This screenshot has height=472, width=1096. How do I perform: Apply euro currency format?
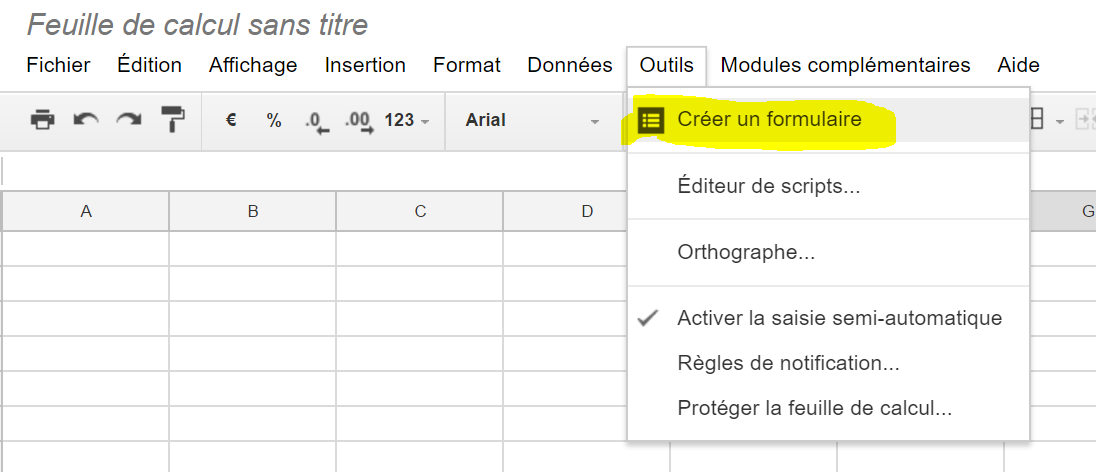[x=231, y=120]
